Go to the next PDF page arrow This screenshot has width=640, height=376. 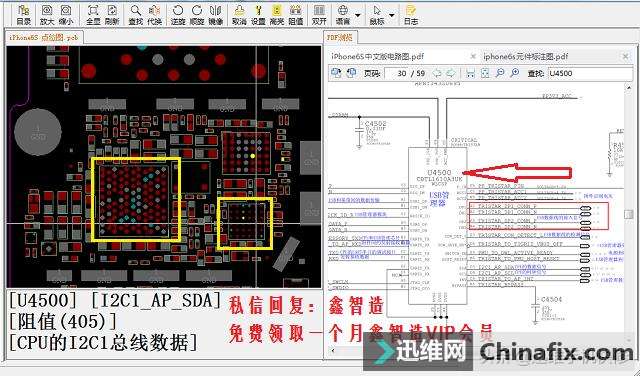point(451,73)
